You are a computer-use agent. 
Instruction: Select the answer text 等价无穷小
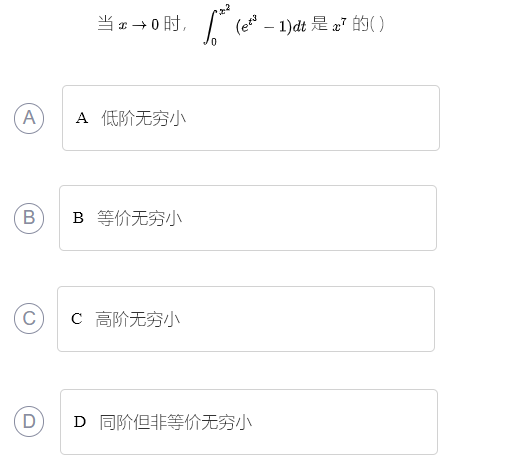coord(140,218)
